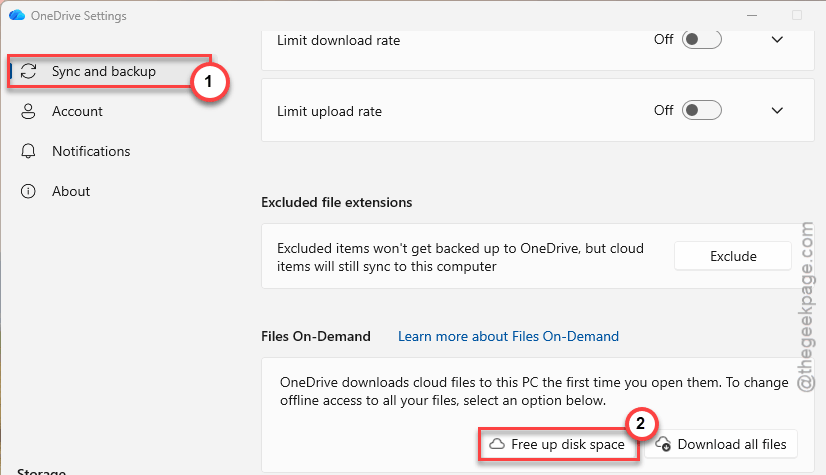The image size is (826, 475).
Task: Click the Limit download rate label
Action: click(x=338, y=40)
